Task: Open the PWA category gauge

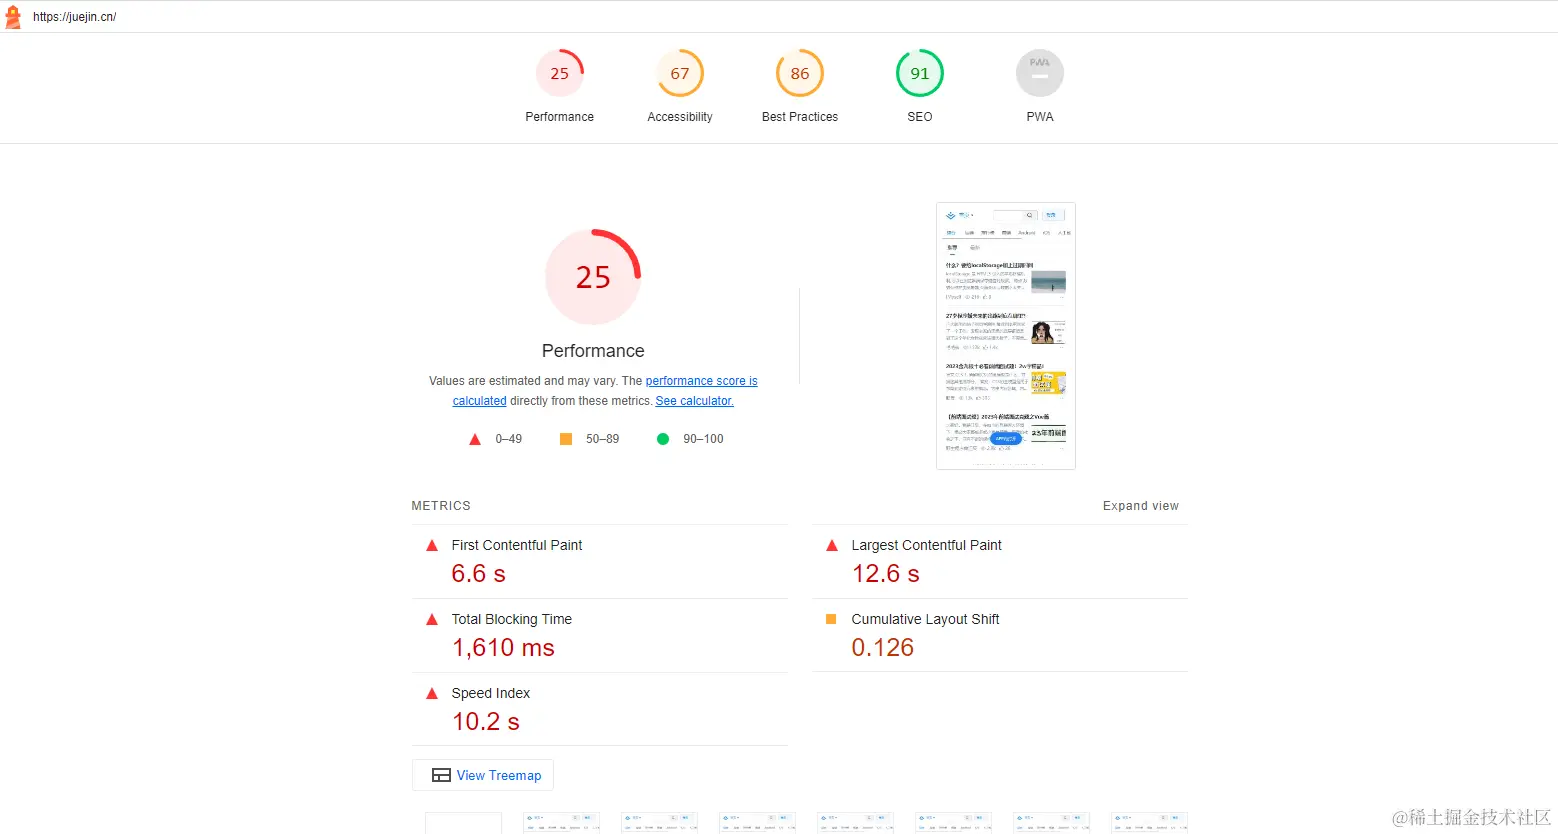Action: pyautogui.click(x=1040, y=73)
